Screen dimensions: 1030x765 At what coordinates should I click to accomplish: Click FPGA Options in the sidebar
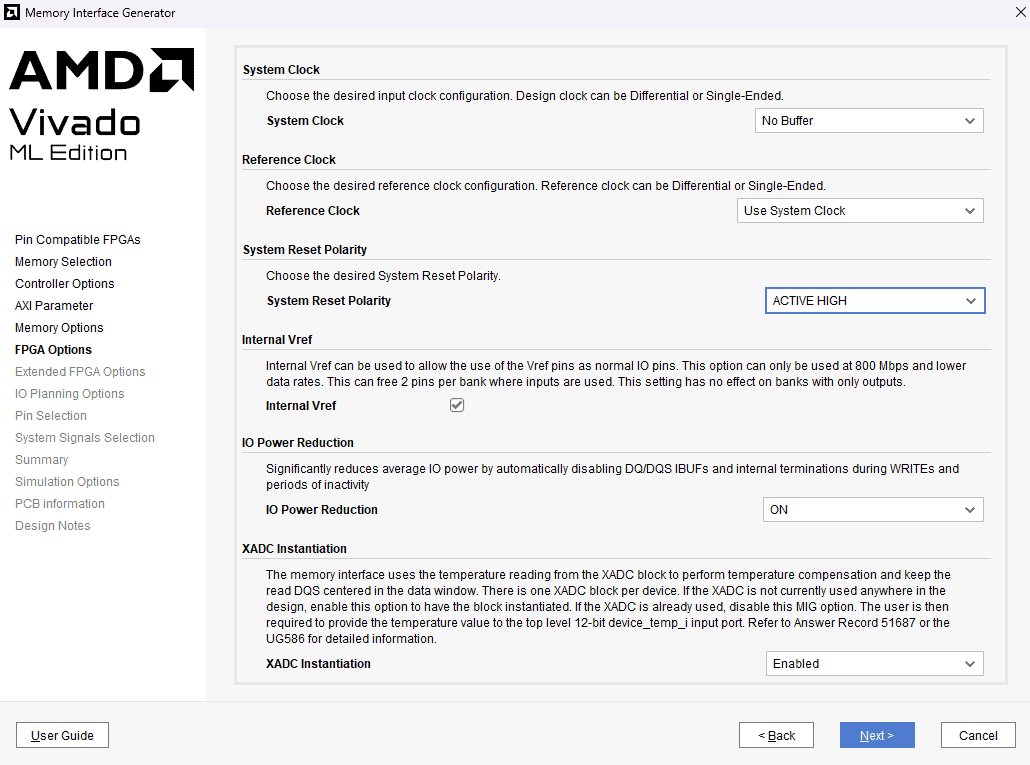(53, 350)
